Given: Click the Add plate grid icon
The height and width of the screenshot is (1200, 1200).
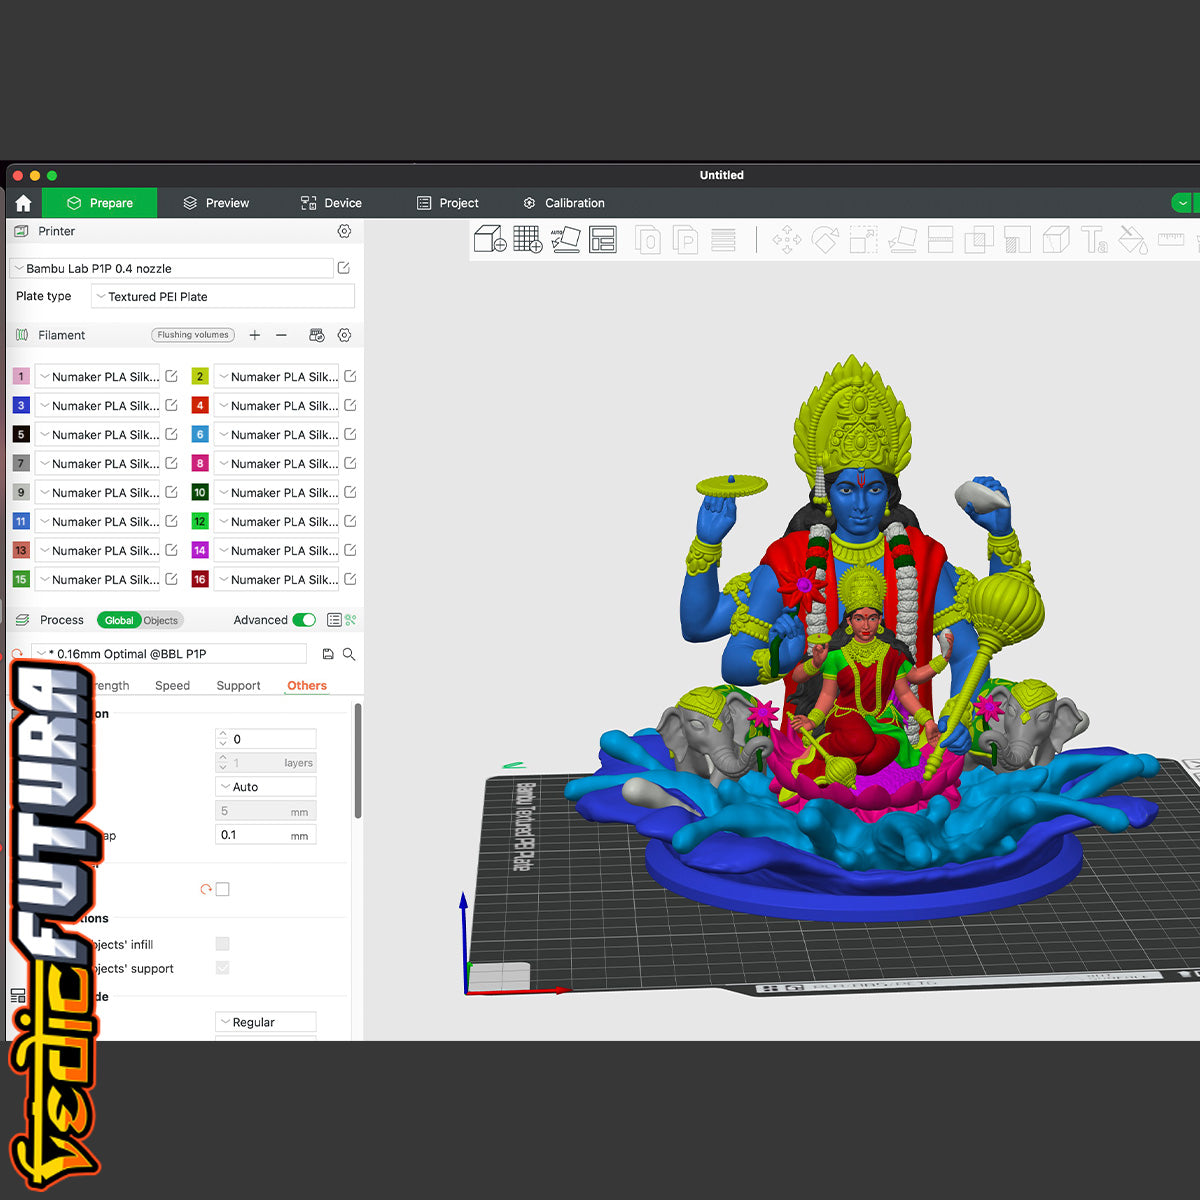Looking at the screenshot, I should coord(527,239).
